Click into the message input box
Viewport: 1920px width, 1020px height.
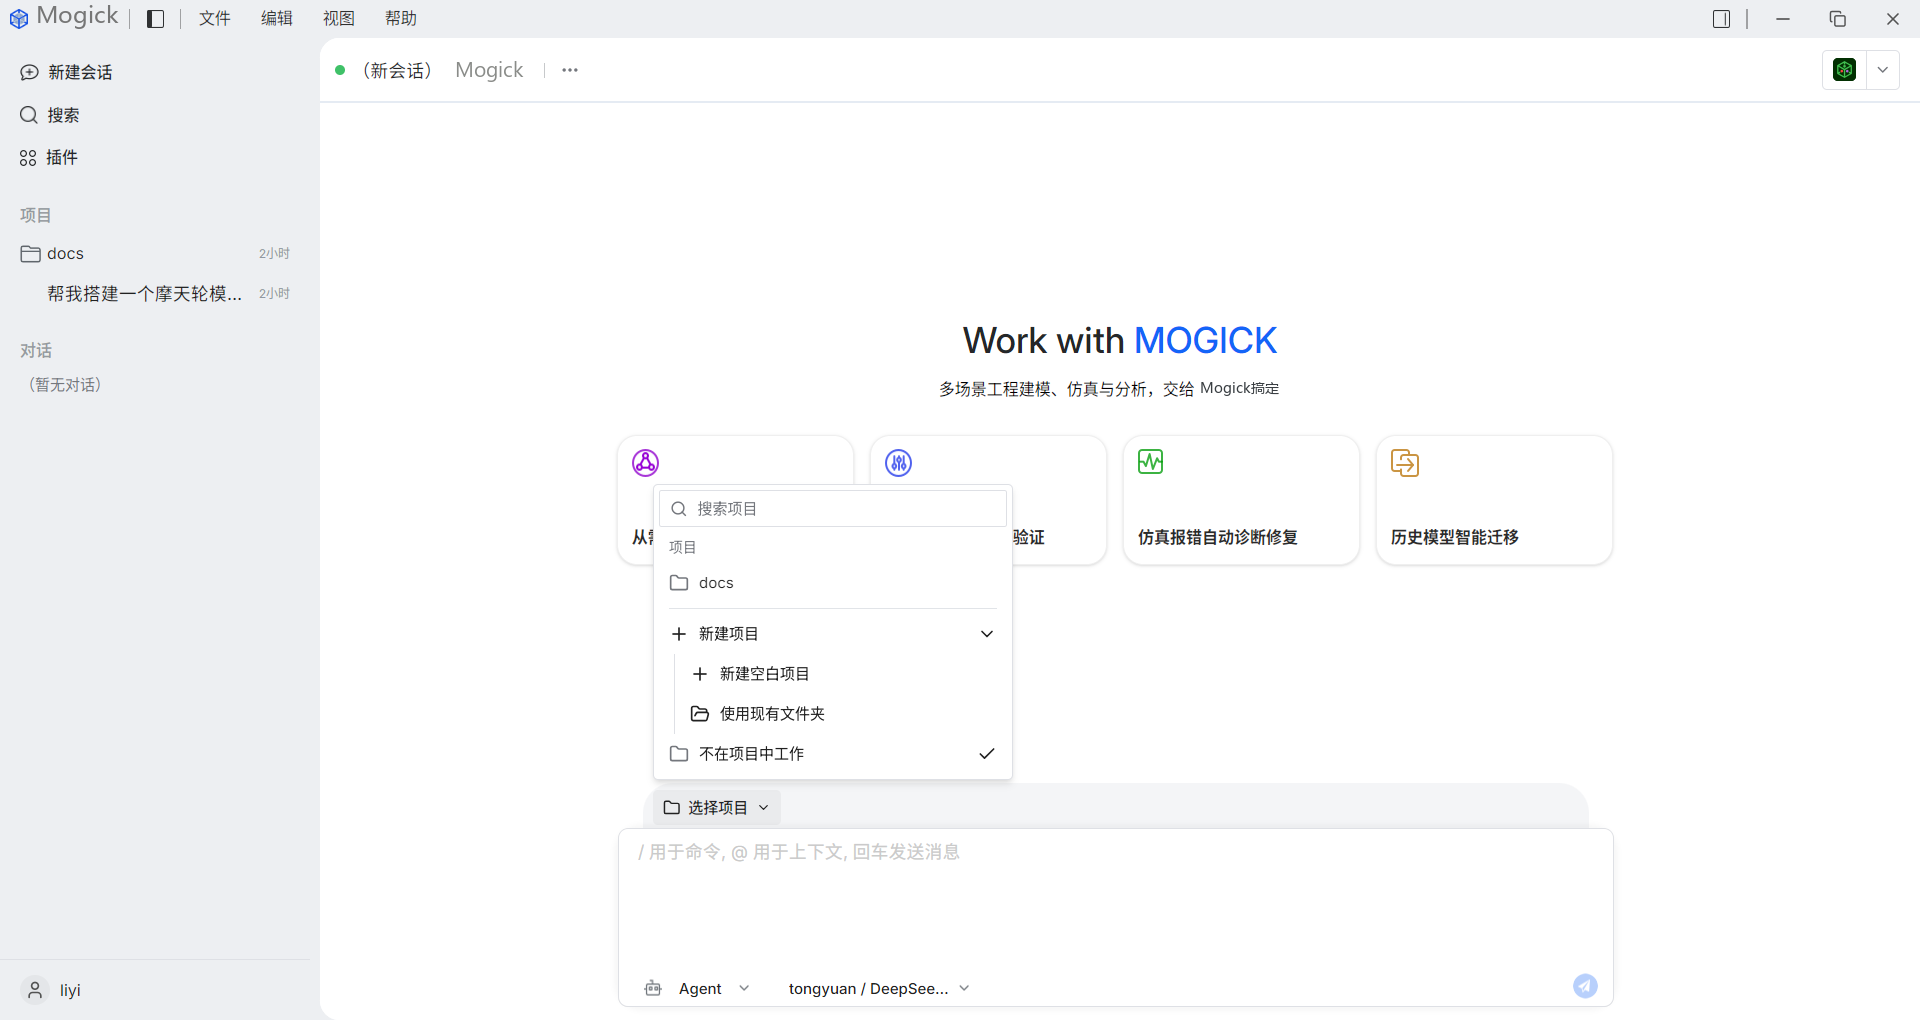[1115, 900]
